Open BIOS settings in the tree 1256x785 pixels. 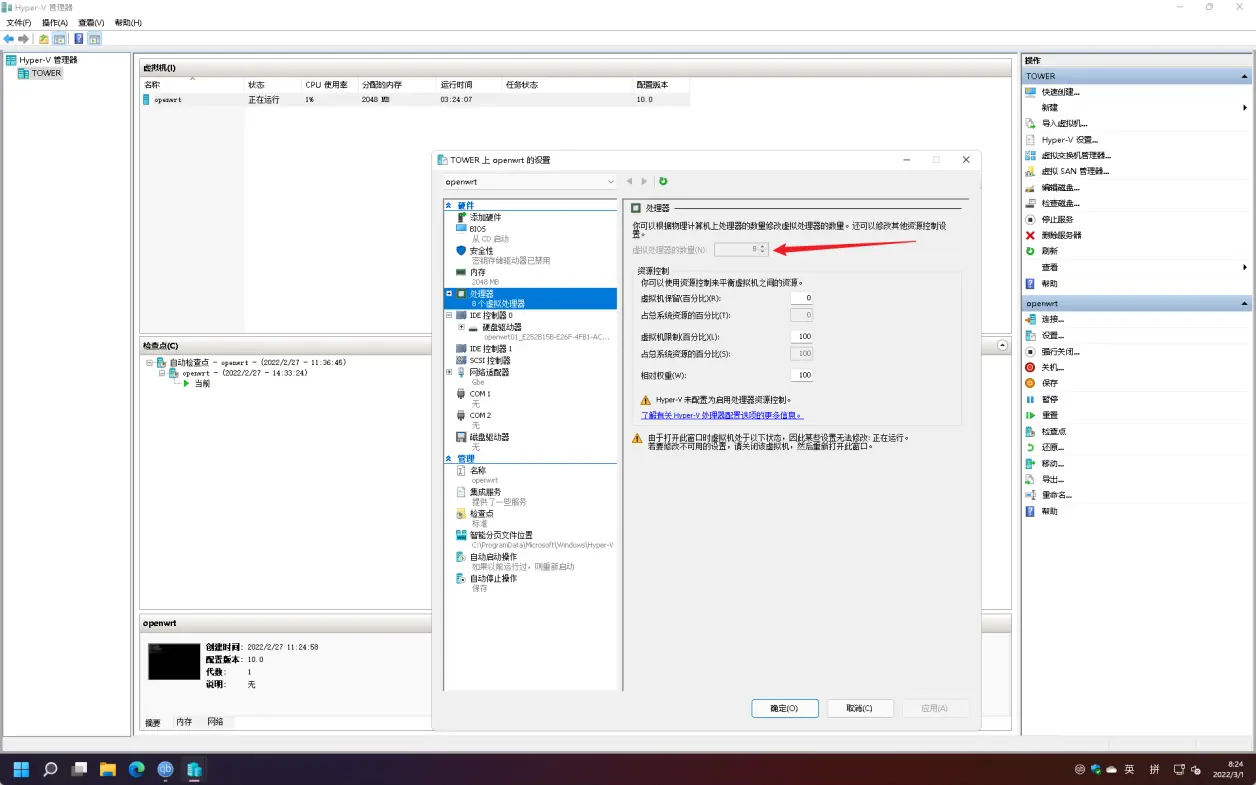tap(478, 229)
